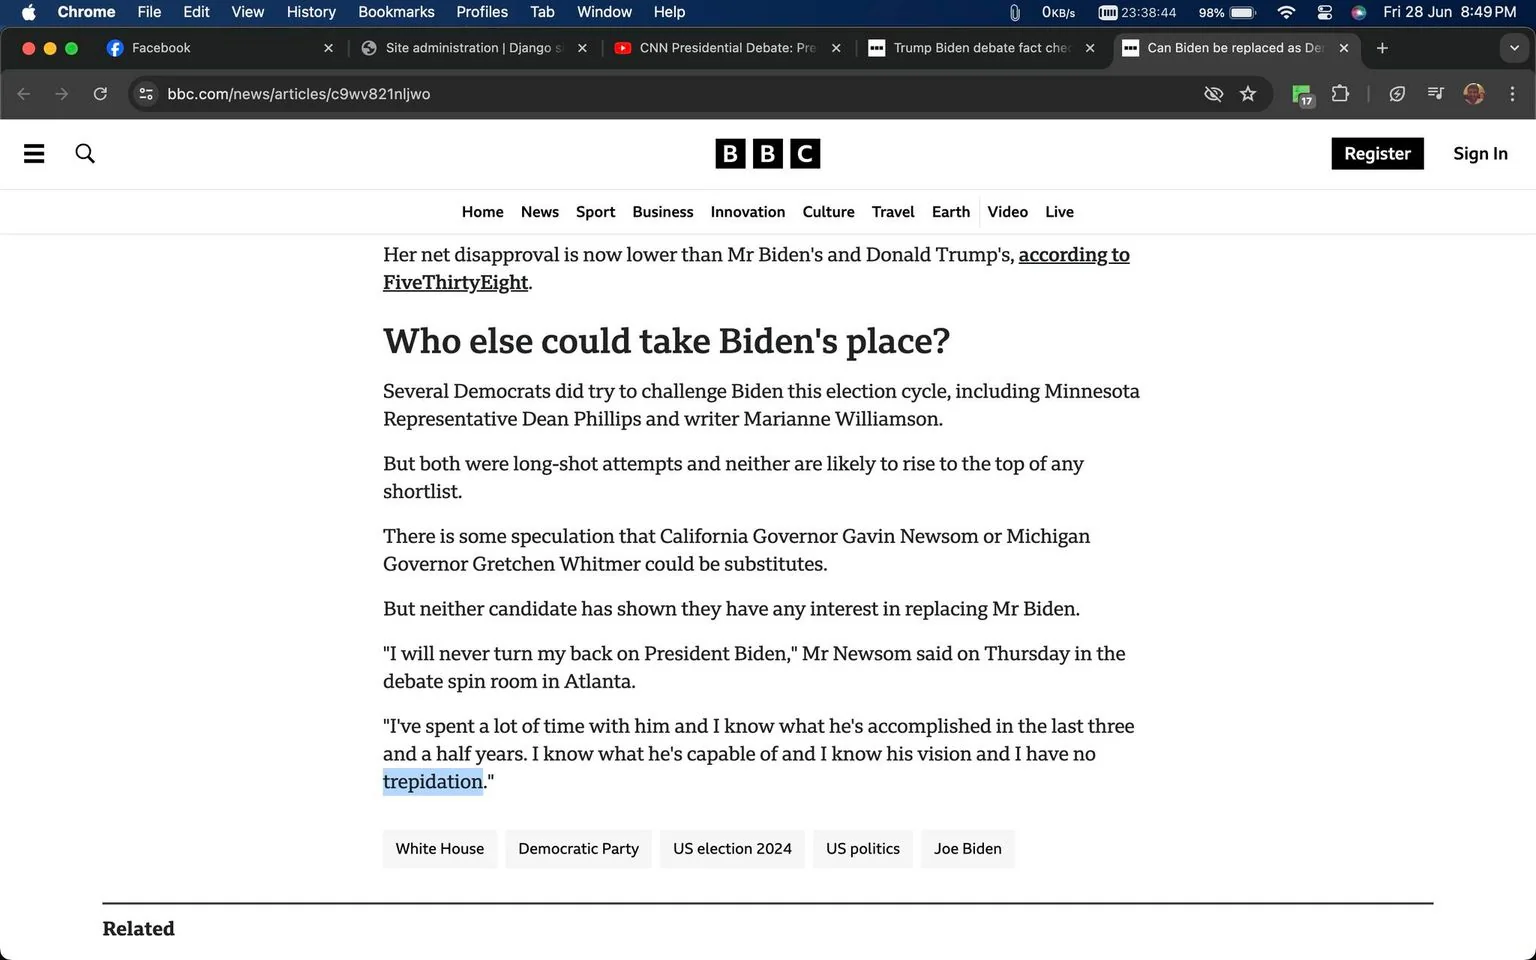Click the battery status icon

(1243, 12)
